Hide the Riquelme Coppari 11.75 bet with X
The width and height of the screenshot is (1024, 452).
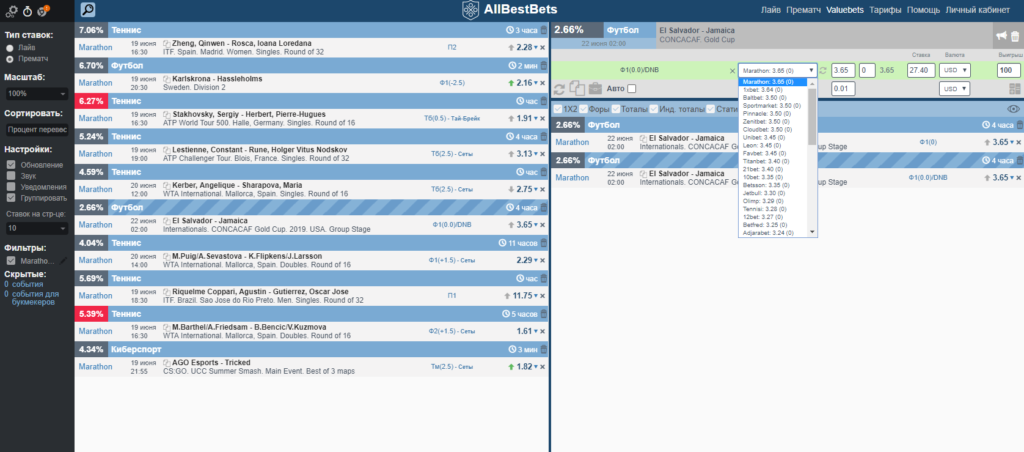[x=543, y=296]
